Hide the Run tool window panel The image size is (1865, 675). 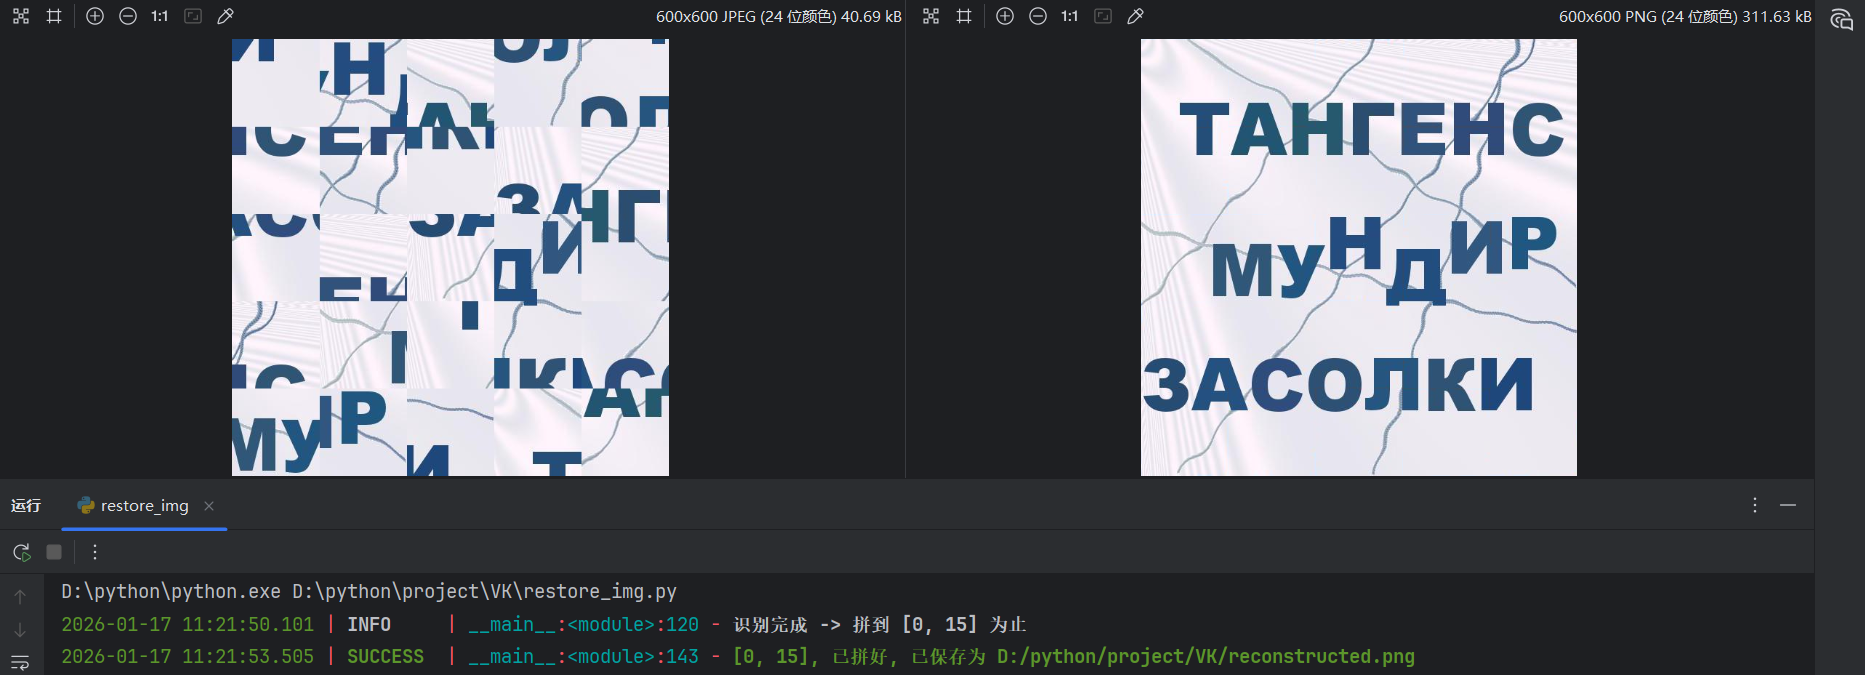coord(1788,506)
